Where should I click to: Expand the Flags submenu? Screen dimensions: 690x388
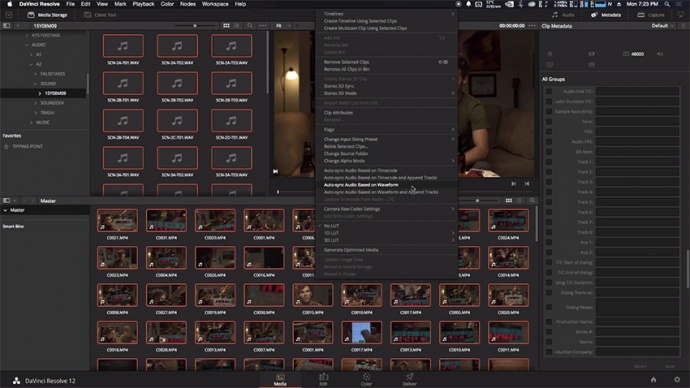click(386, 130)
